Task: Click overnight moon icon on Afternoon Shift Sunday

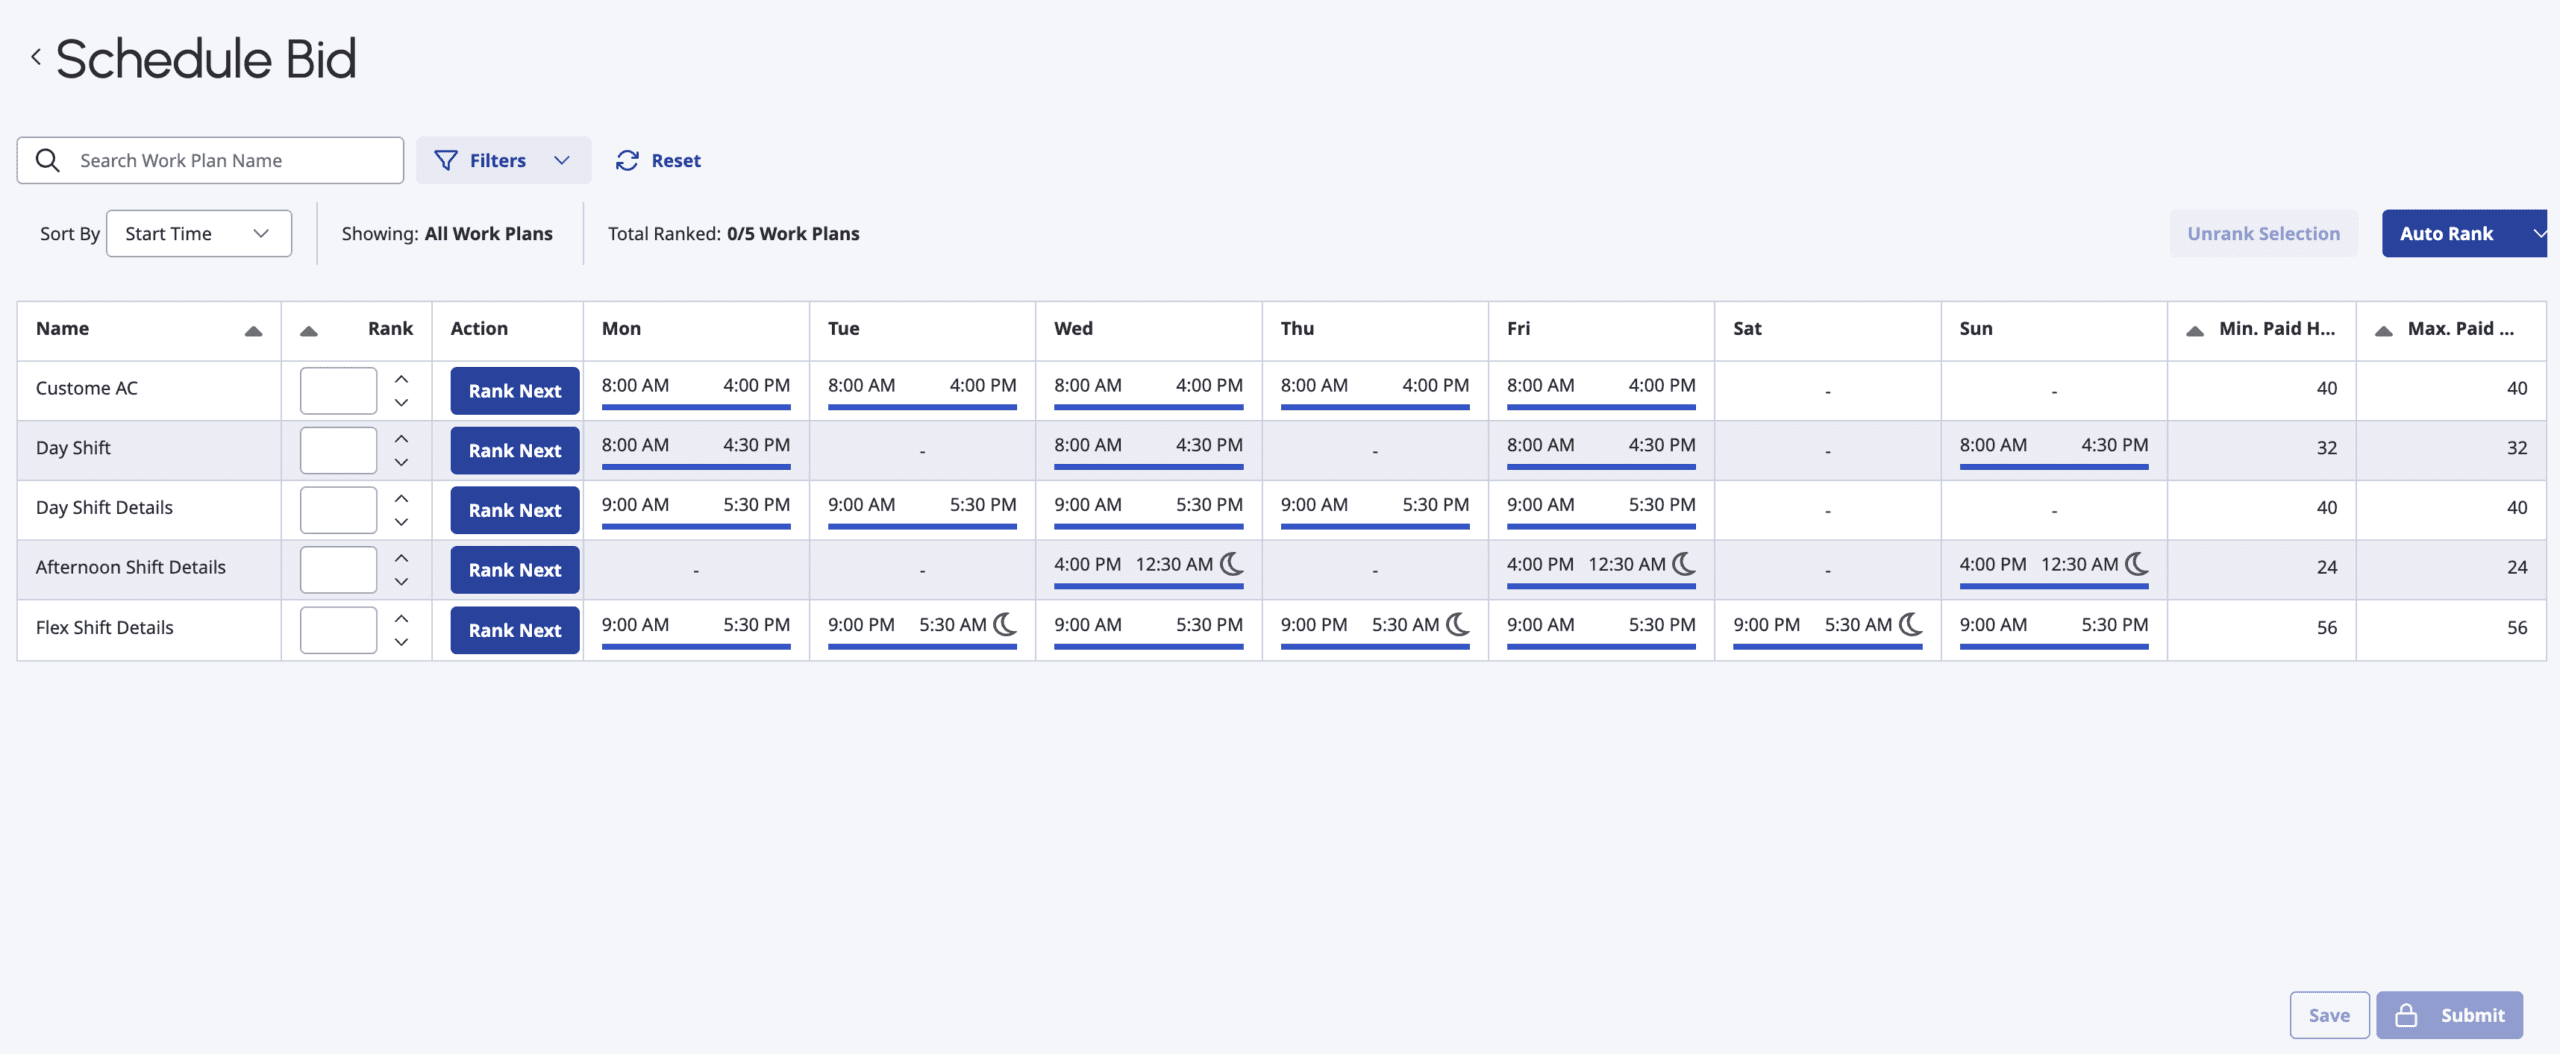Action: (2137, 564)
